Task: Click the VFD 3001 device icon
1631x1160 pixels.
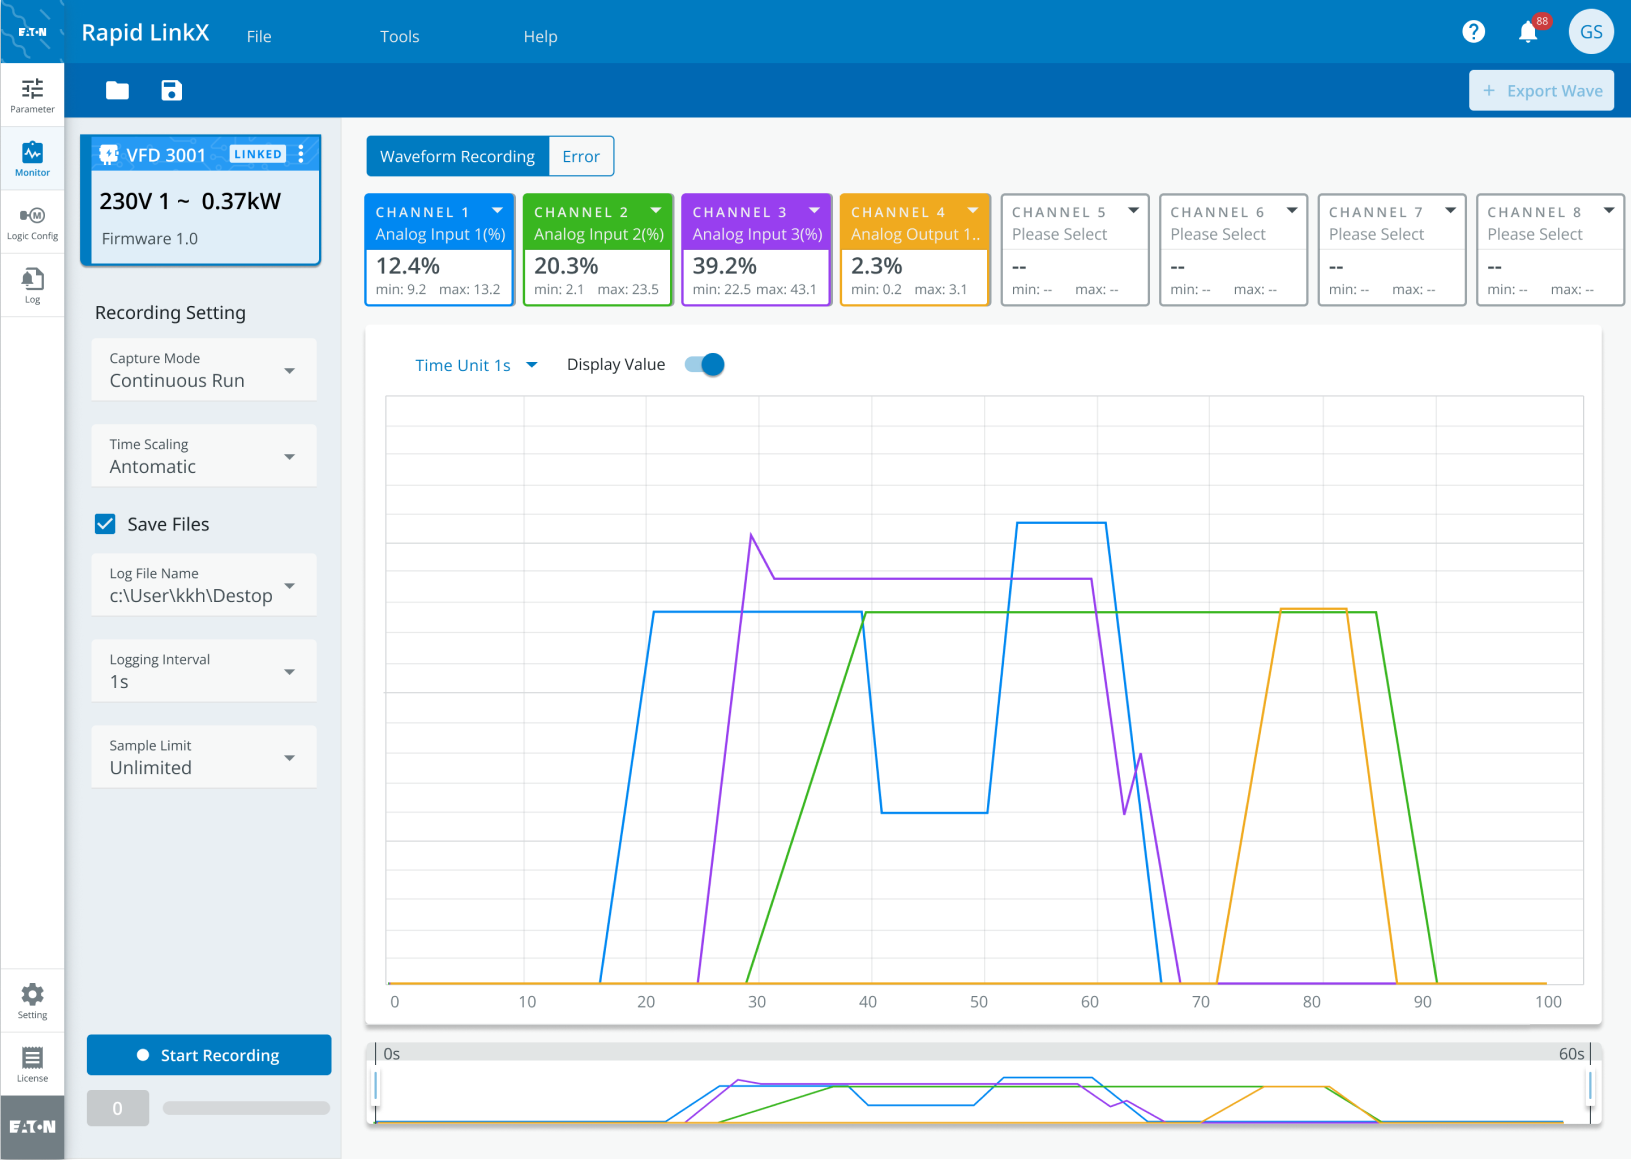Action: tap(109, 155)
